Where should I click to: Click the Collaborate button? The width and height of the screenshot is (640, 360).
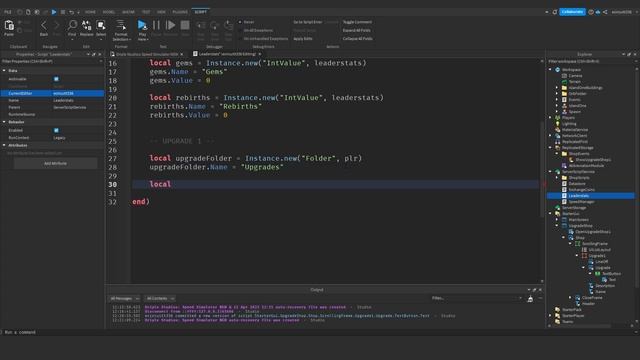click(x=572, y=12)
